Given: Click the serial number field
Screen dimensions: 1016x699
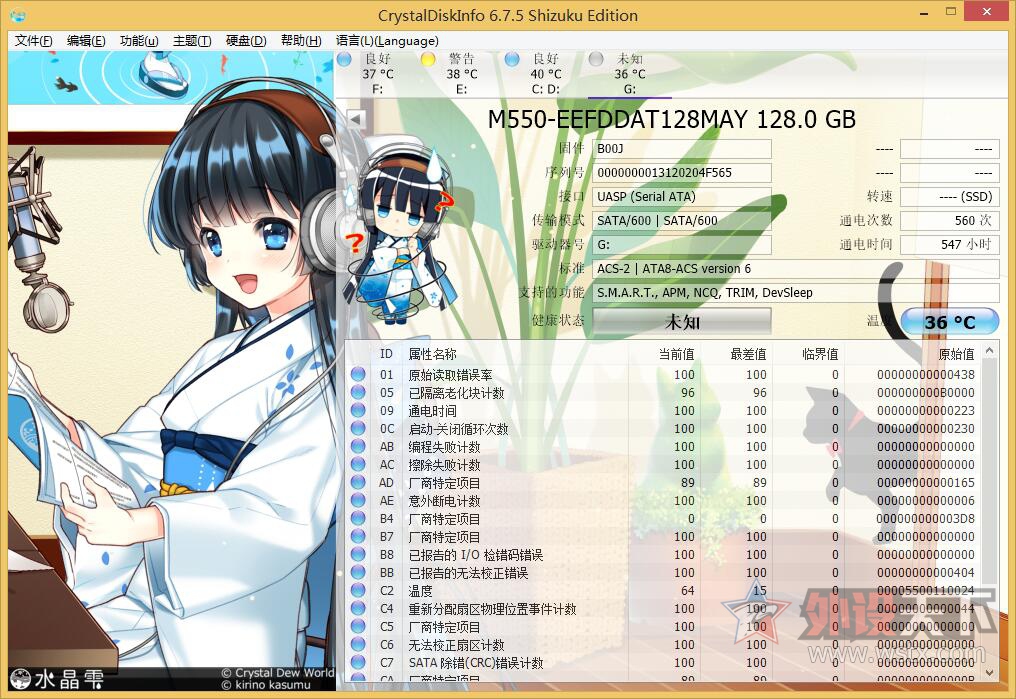Looking at the screenshot, I should (x=682, y=173).
